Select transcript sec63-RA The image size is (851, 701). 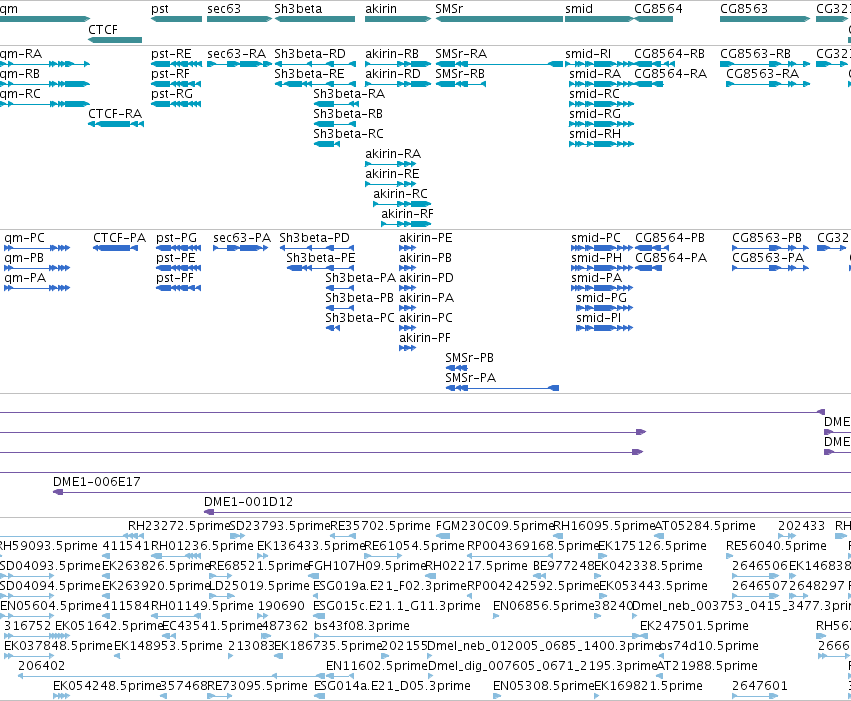click(x=239, y=64)
